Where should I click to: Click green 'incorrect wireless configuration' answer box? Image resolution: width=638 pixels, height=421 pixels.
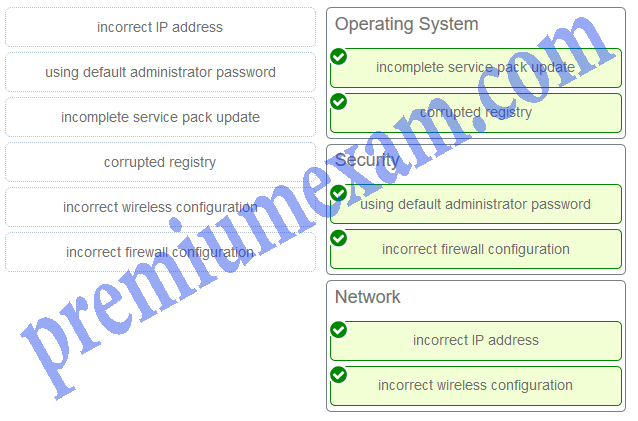pos(476,386)
